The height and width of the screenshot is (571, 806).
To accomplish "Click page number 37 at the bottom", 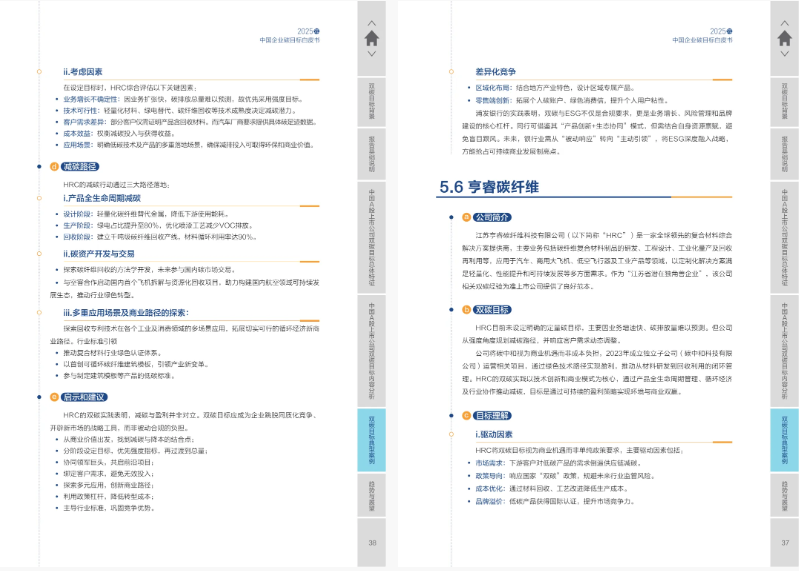I will 785,543.
